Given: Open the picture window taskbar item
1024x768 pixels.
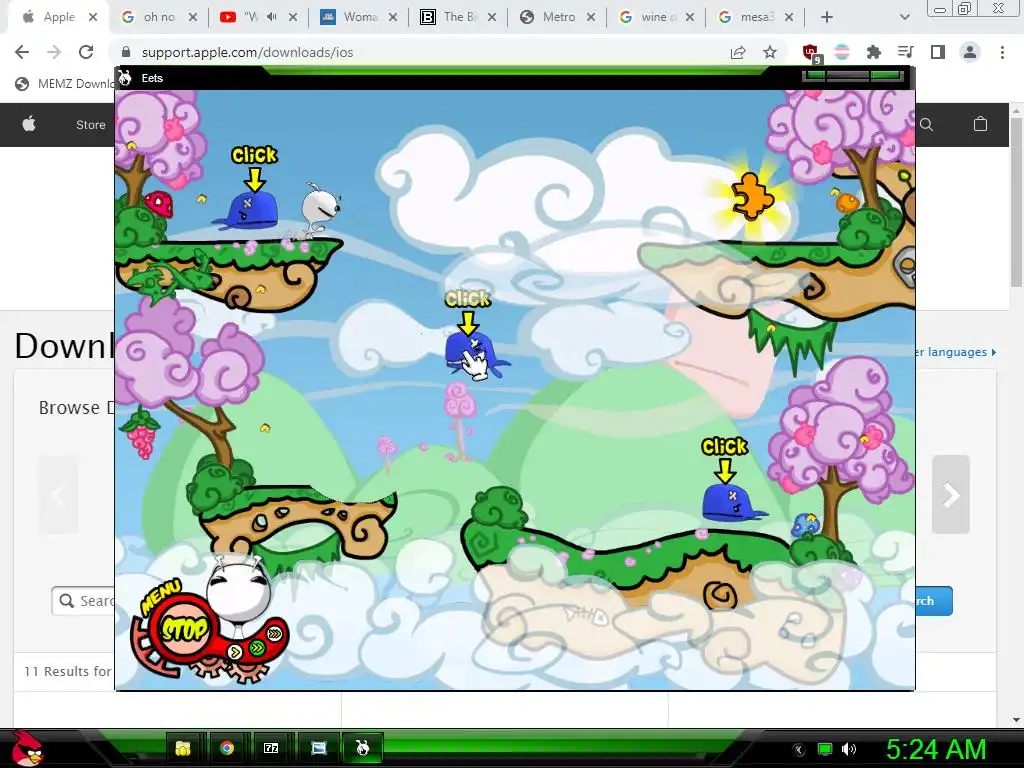Looking at the screenshot, I should [x=318, y=748].
